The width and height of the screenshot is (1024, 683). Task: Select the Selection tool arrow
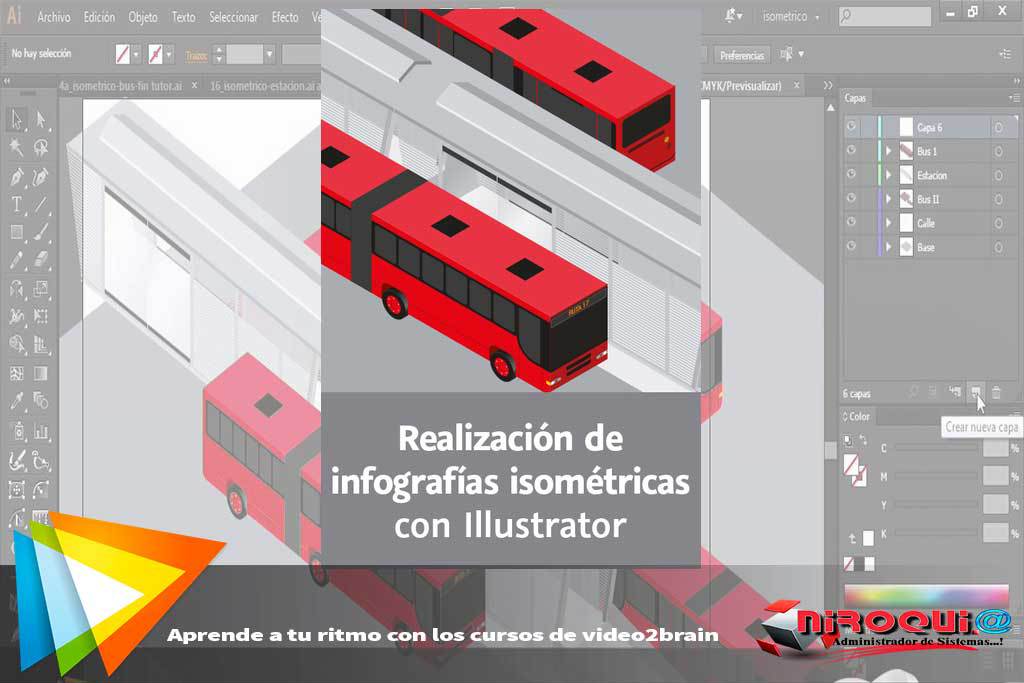16,120
